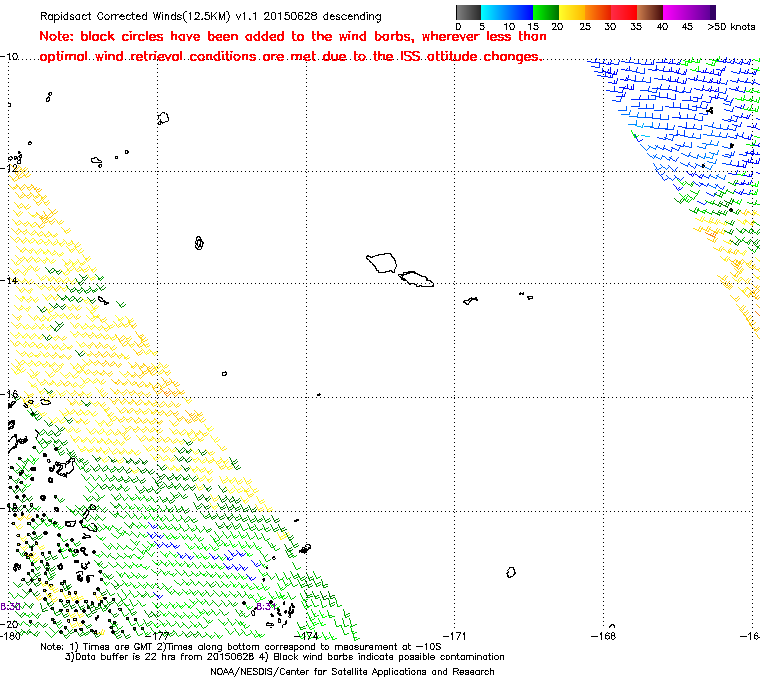Click the small island outline just east of -171
The width and height of the screenshot is (760, 688).
point(471,301)
